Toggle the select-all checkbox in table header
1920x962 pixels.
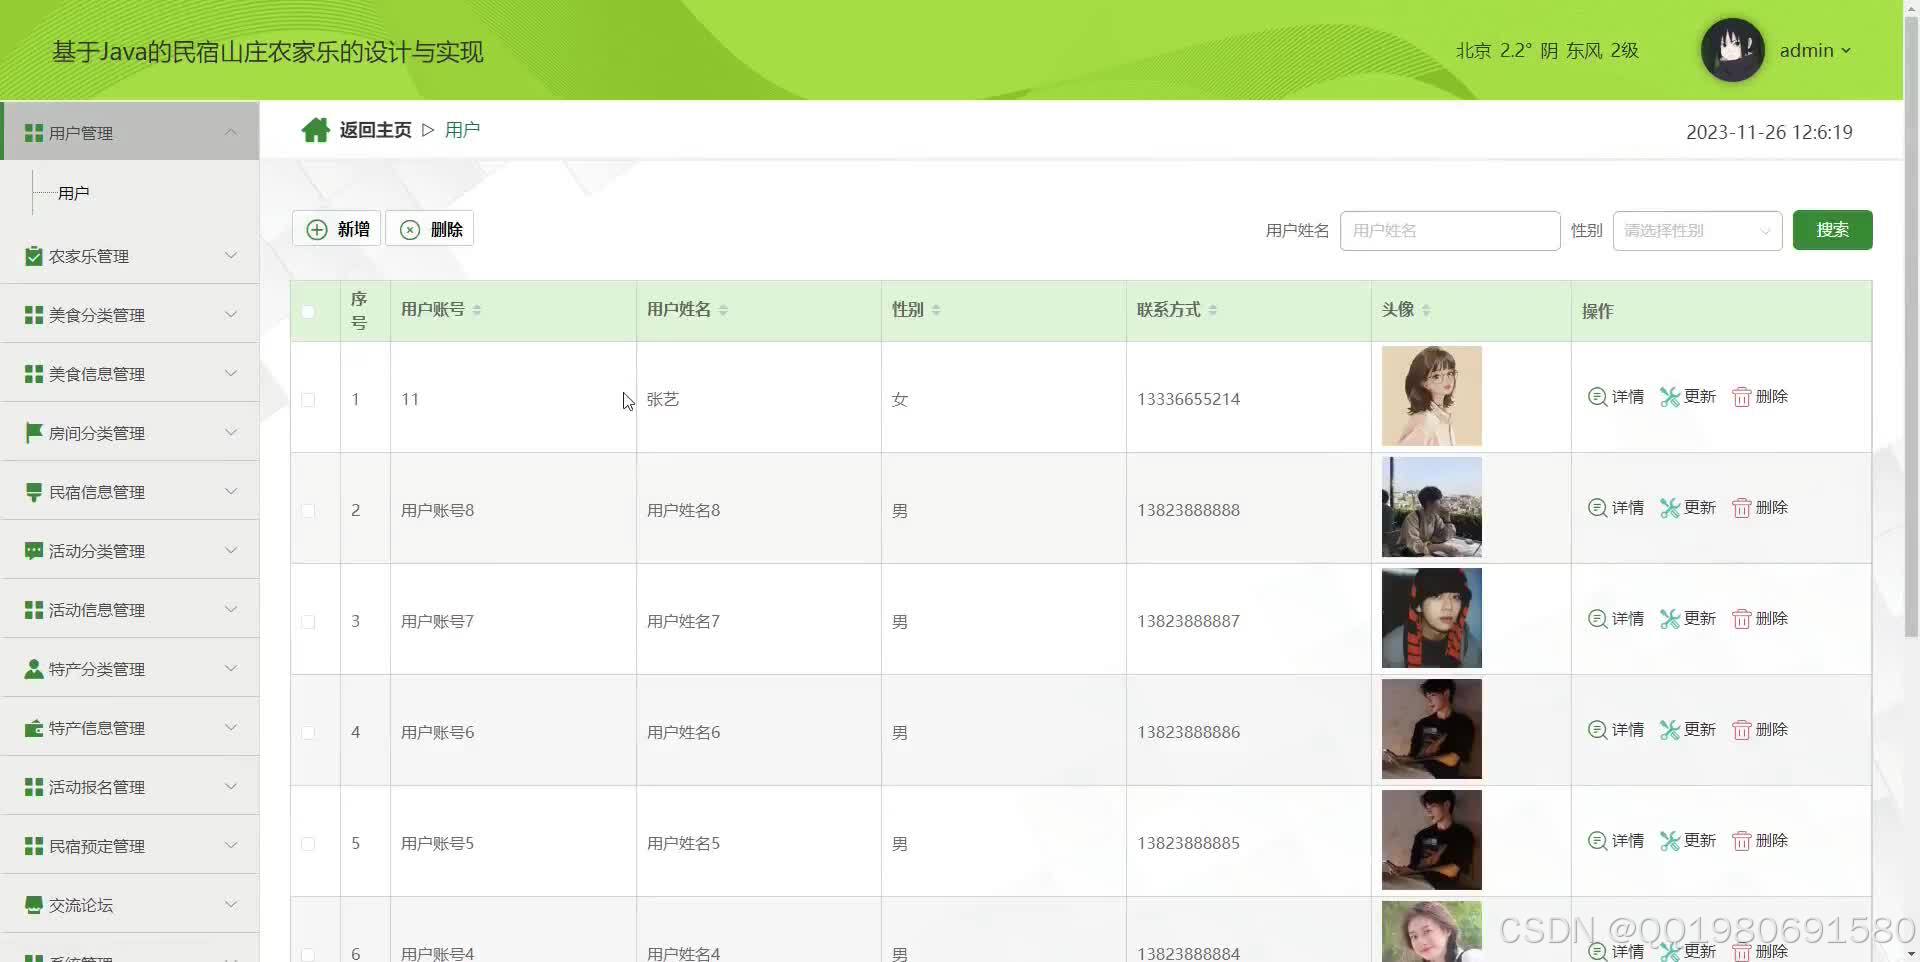308,311
